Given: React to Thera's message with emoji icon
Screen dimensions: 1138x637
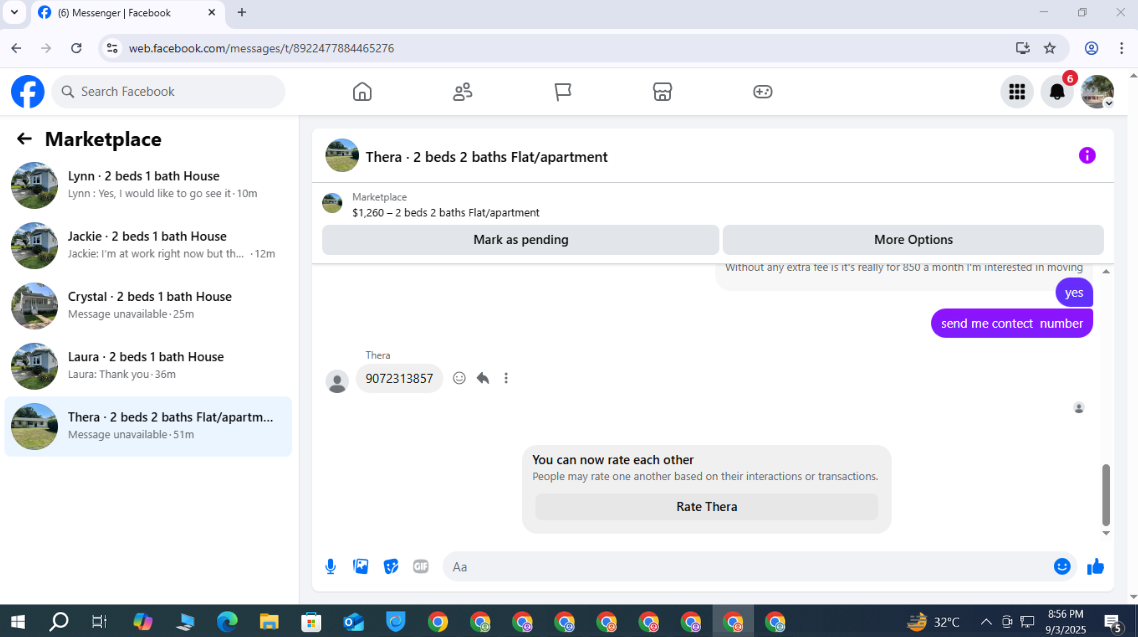Looking at the screenshot, I should coord(459,378).
